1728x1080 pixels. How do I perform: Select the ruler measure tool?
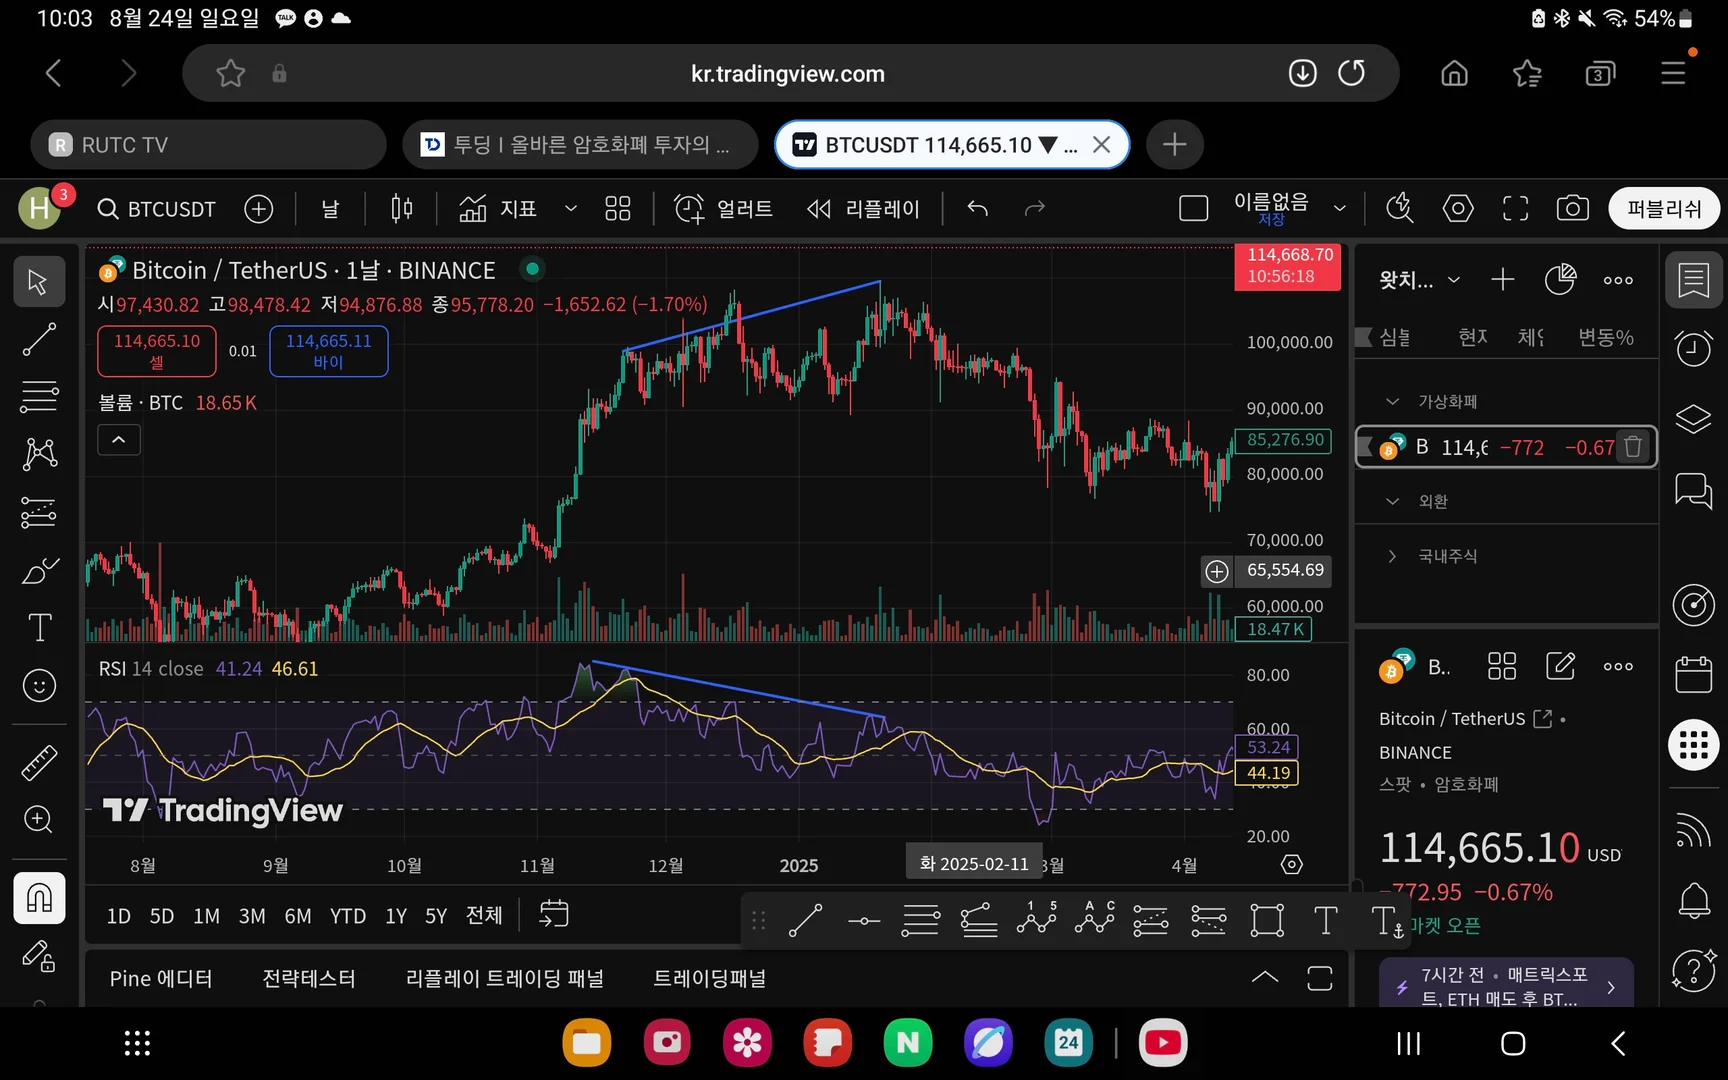click(x=39, y=763)
